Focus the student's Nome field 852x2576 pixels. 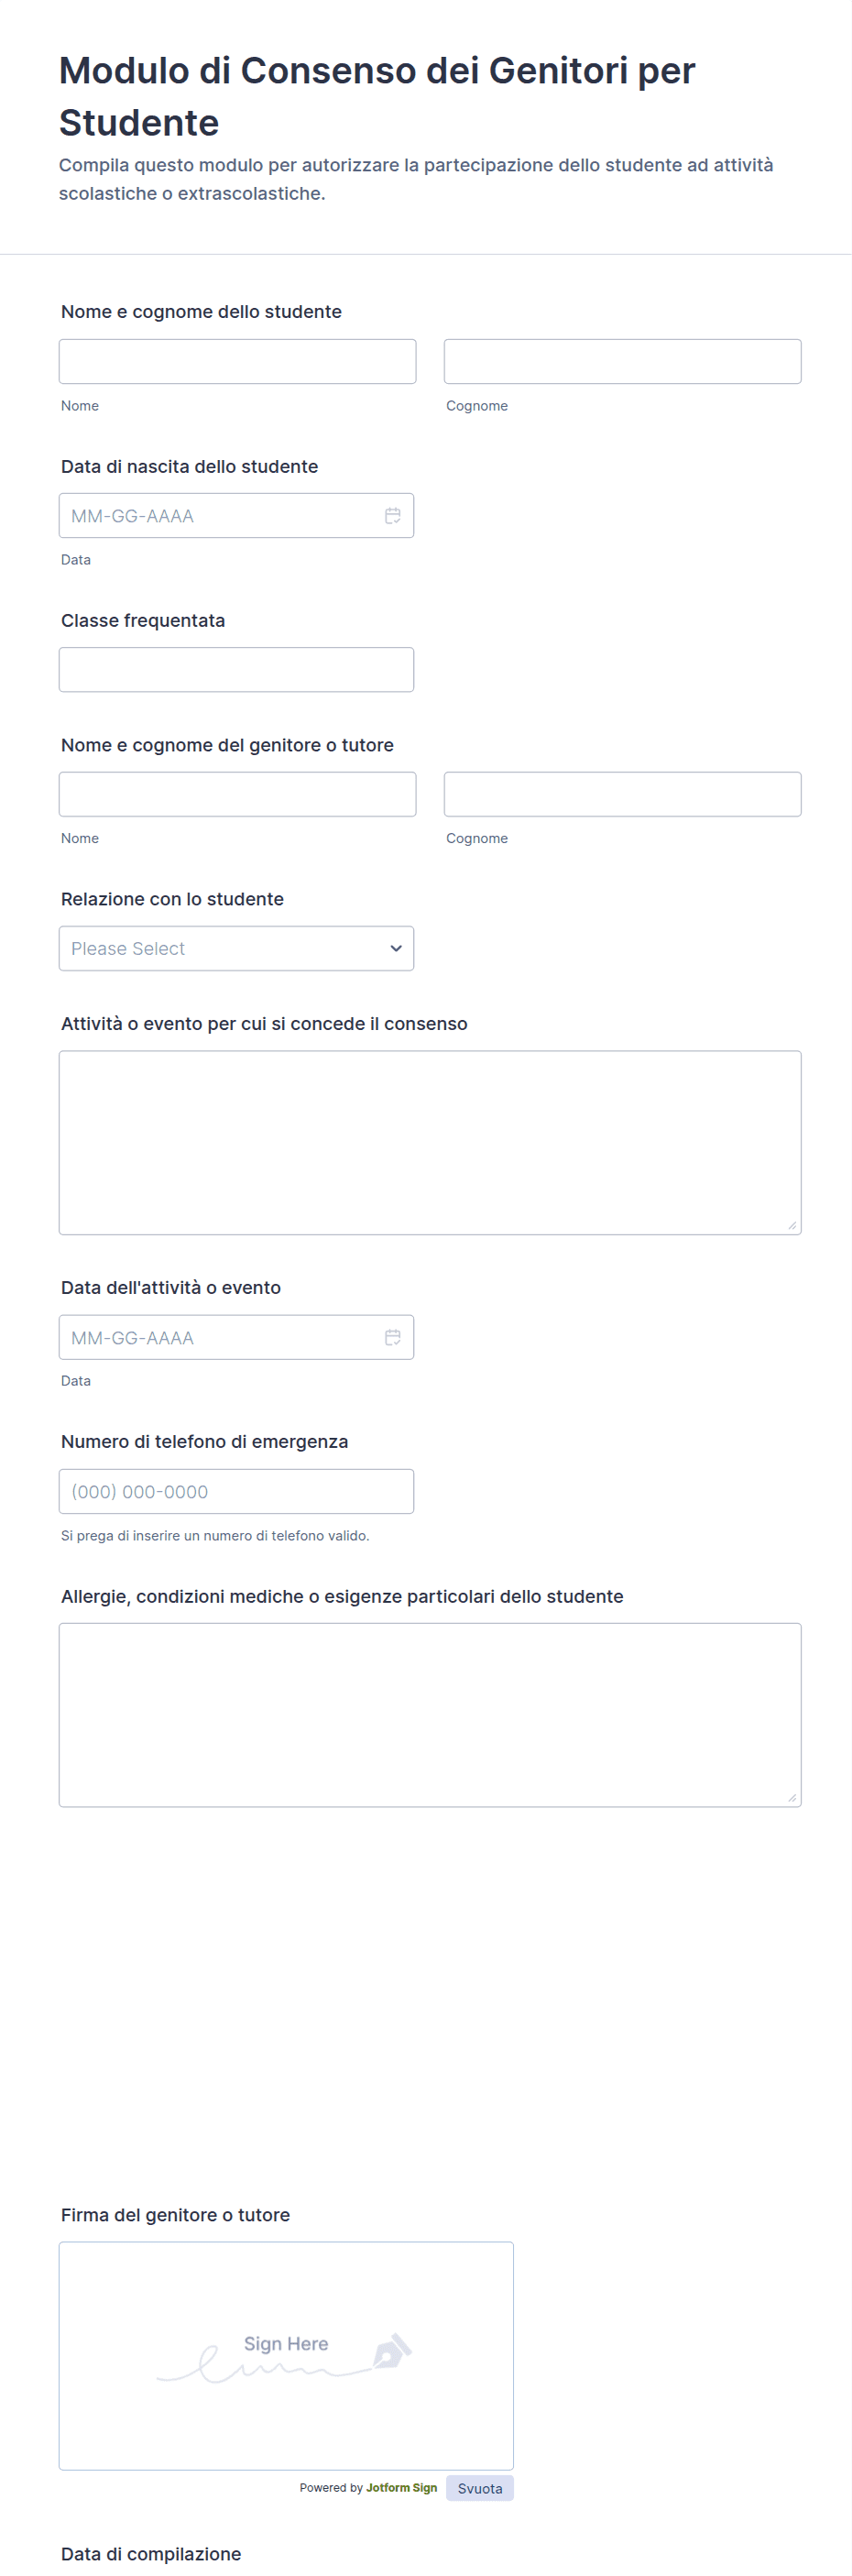237,361
